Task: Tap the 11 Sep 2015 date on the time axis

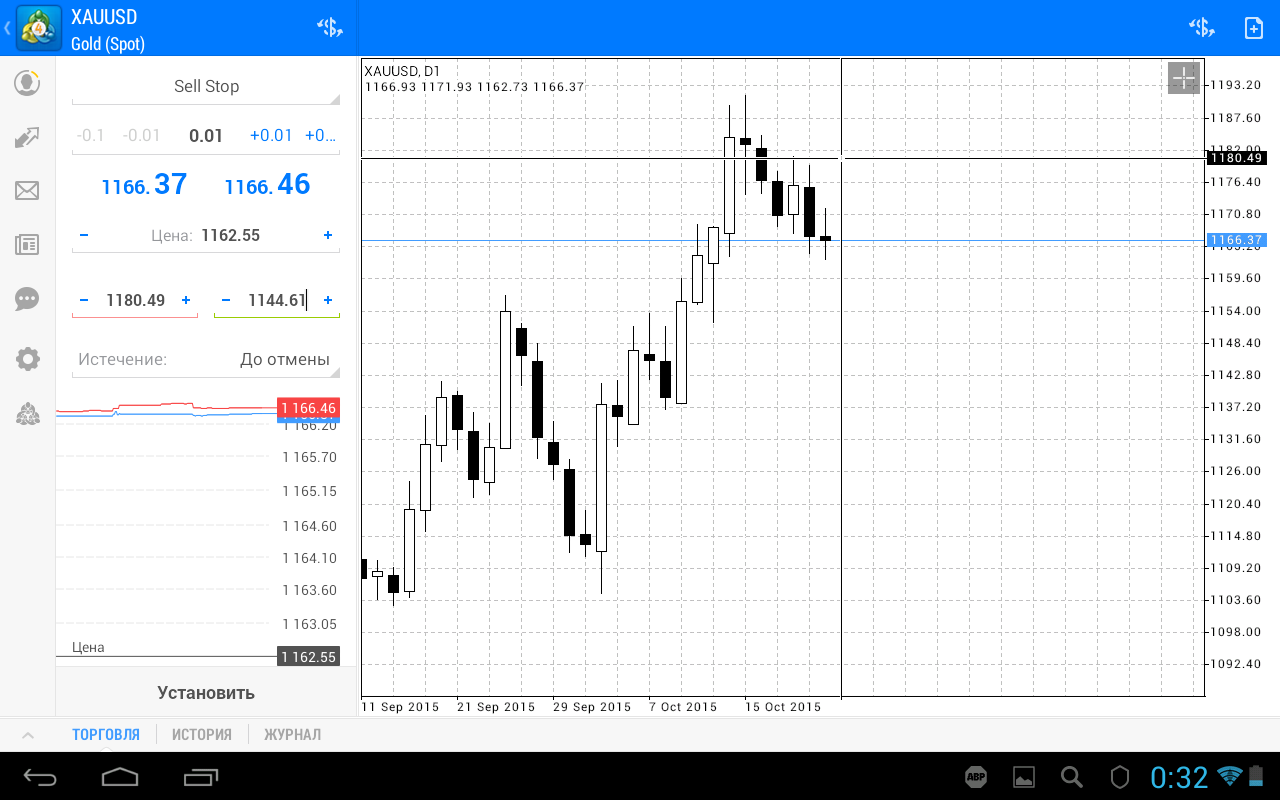Action: pos(400,707)
